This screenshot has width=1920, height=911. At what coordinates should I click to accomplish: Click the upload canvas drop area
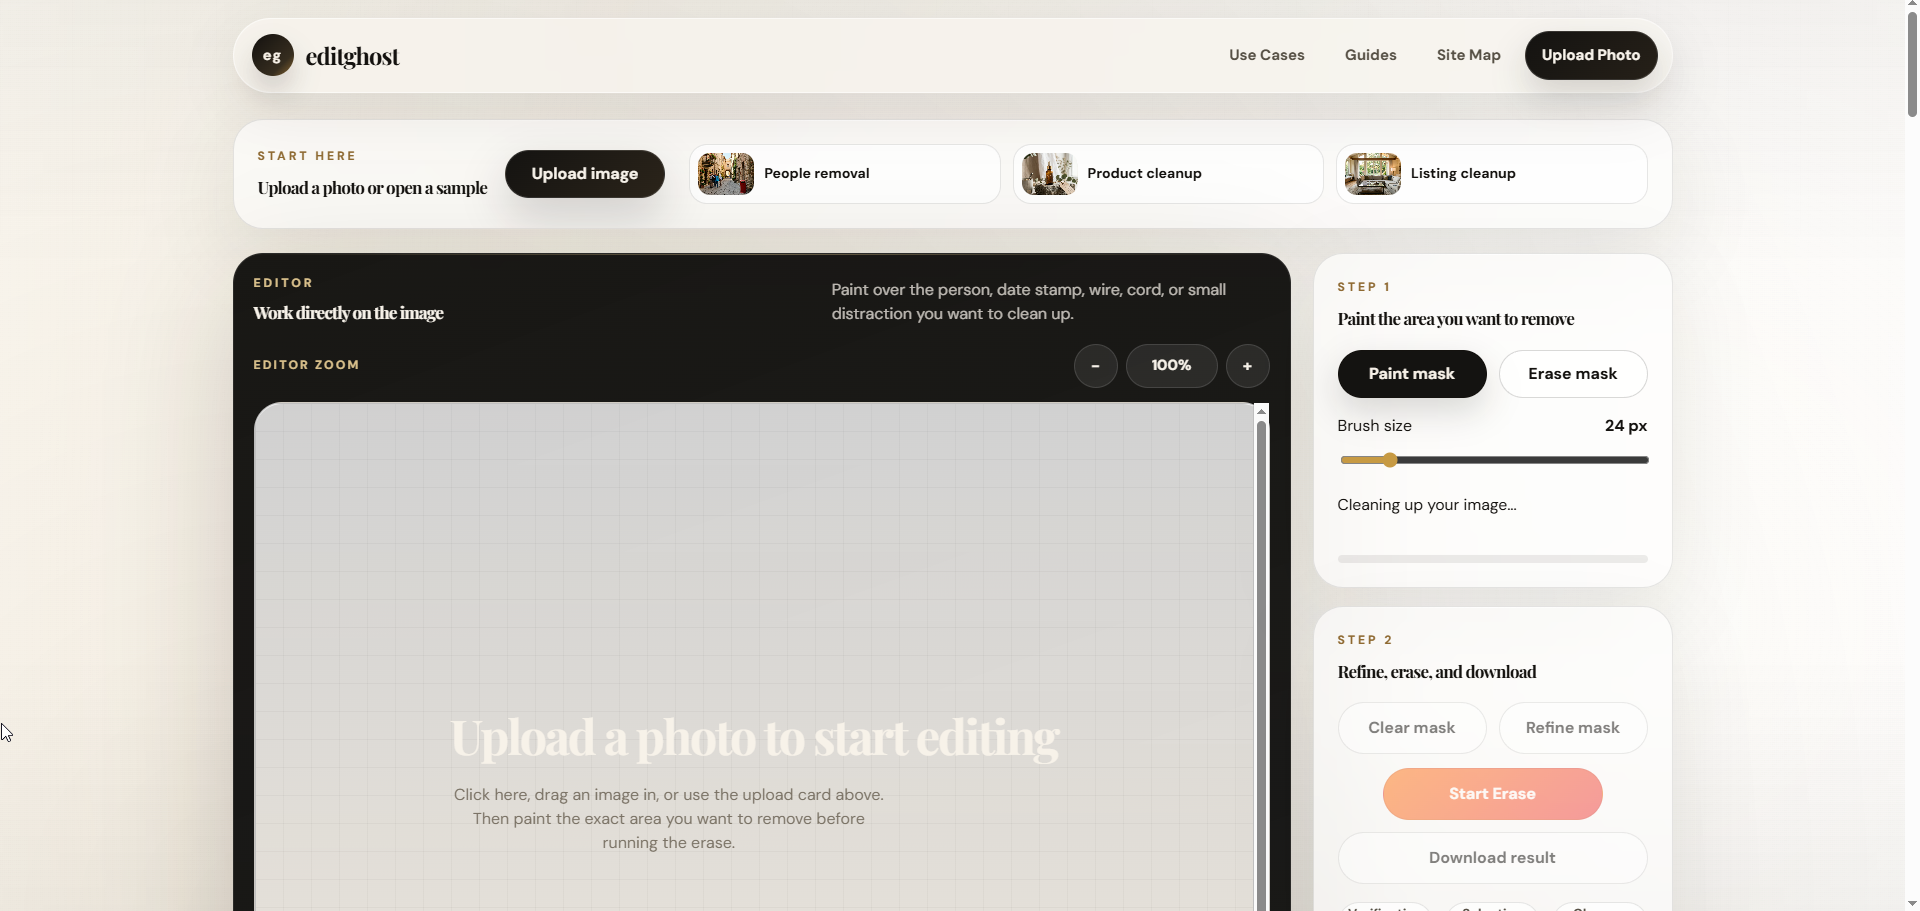point(754,657)
